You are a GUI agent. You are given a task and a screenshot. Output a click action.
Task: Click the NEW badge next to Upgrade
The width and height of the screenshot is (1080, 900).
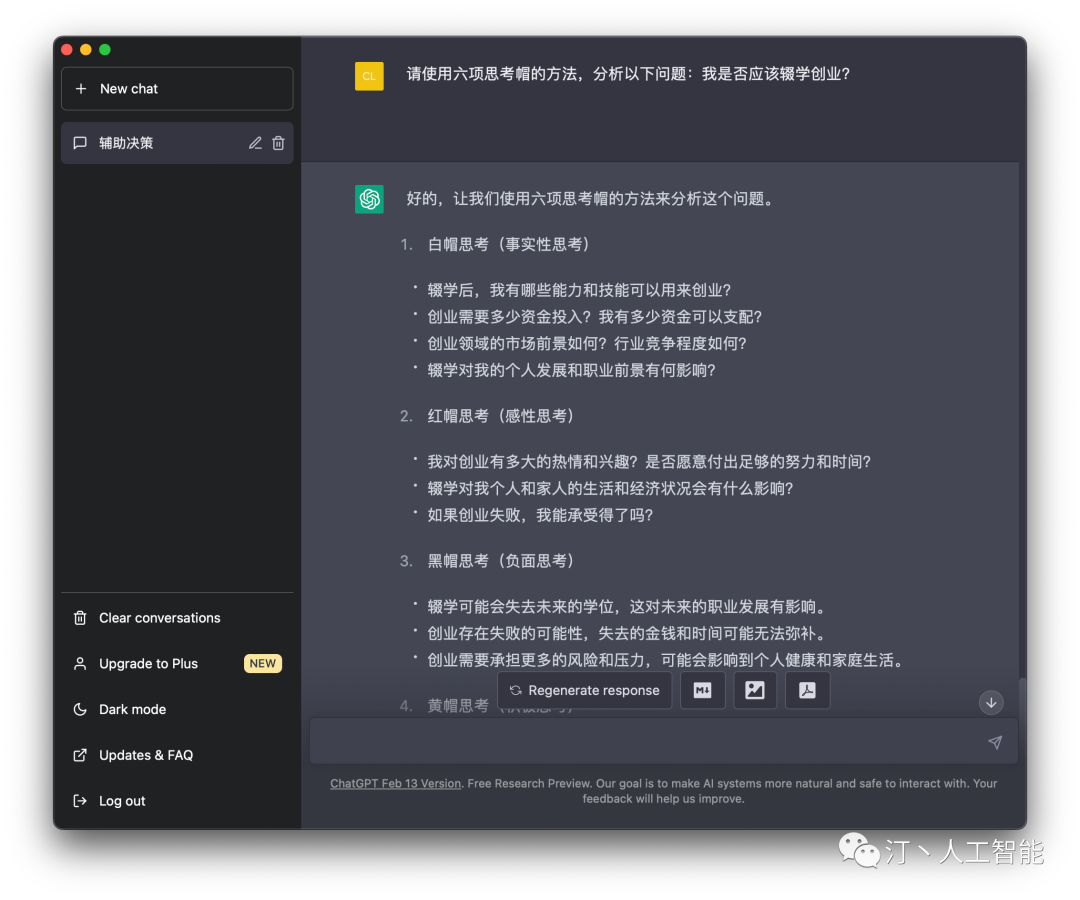[x=262, y=664]
